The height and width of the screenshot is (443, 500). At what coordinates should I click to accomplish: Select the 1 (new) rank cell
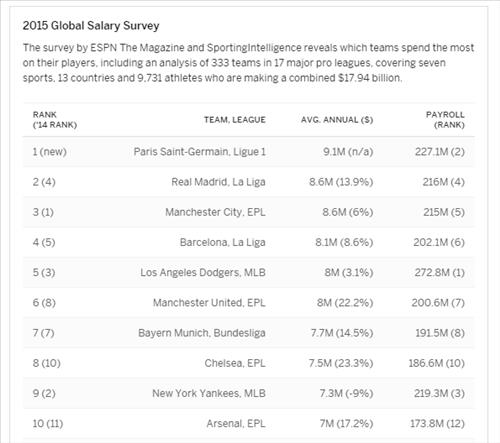click(x=49, y=152)
